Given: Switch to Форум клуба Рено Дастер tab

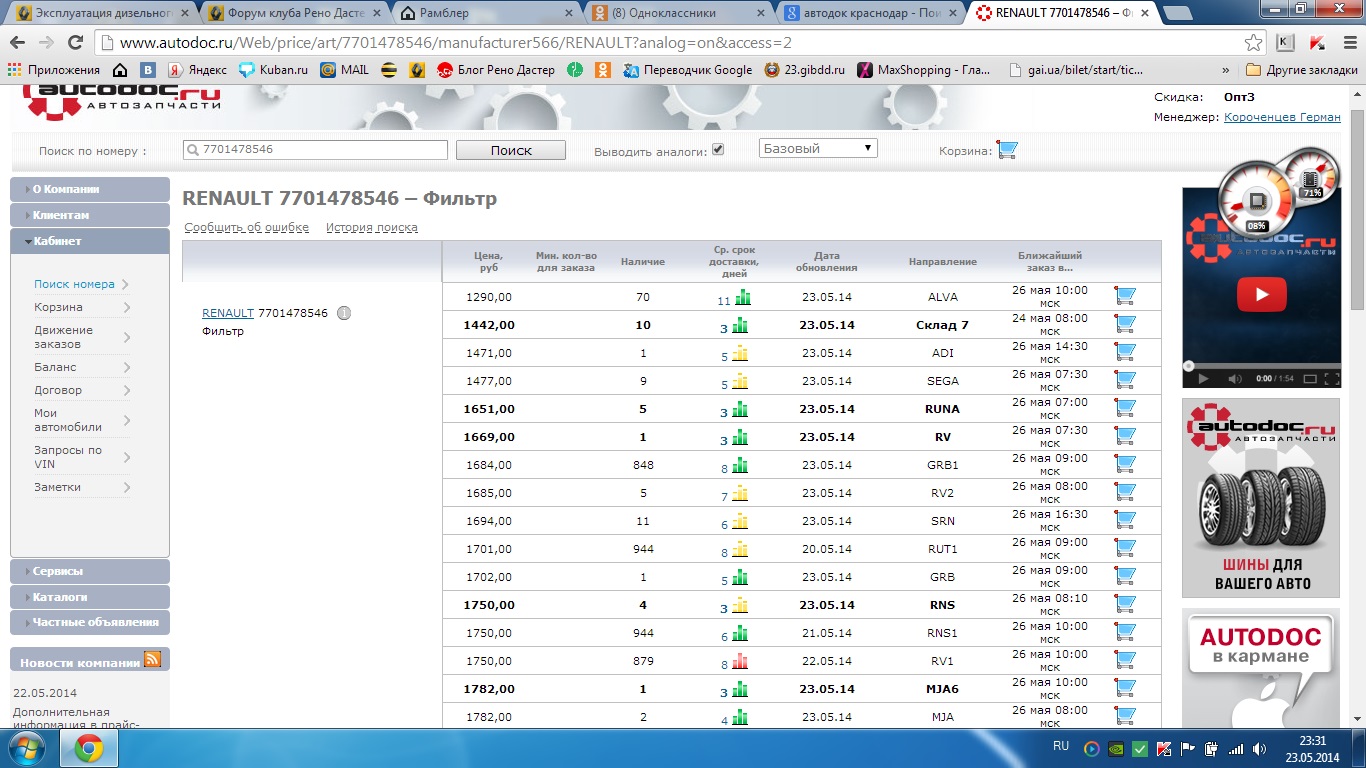Looking at the screenshot, I should point(290,14).
